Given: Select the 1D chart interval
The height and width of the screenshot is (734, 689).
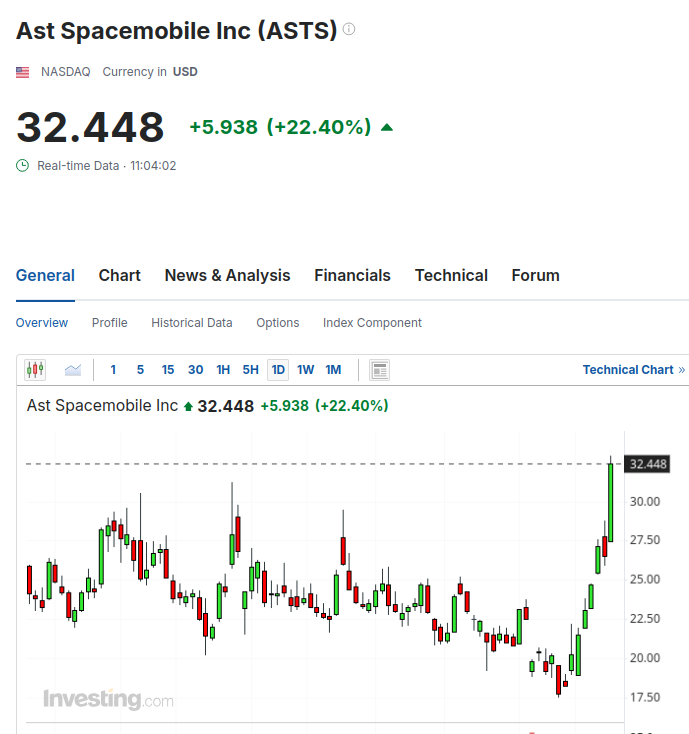Looking at the screenshot, I should (x=278, y=370).
